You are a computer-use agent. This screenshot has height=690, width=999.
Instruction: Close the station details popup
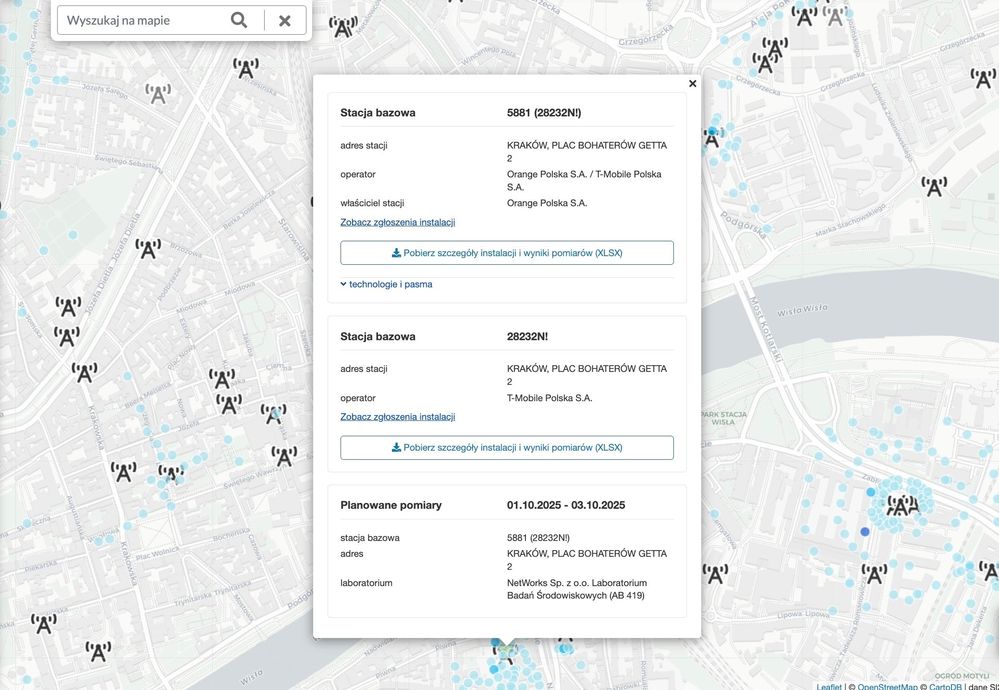coord(692,84)
